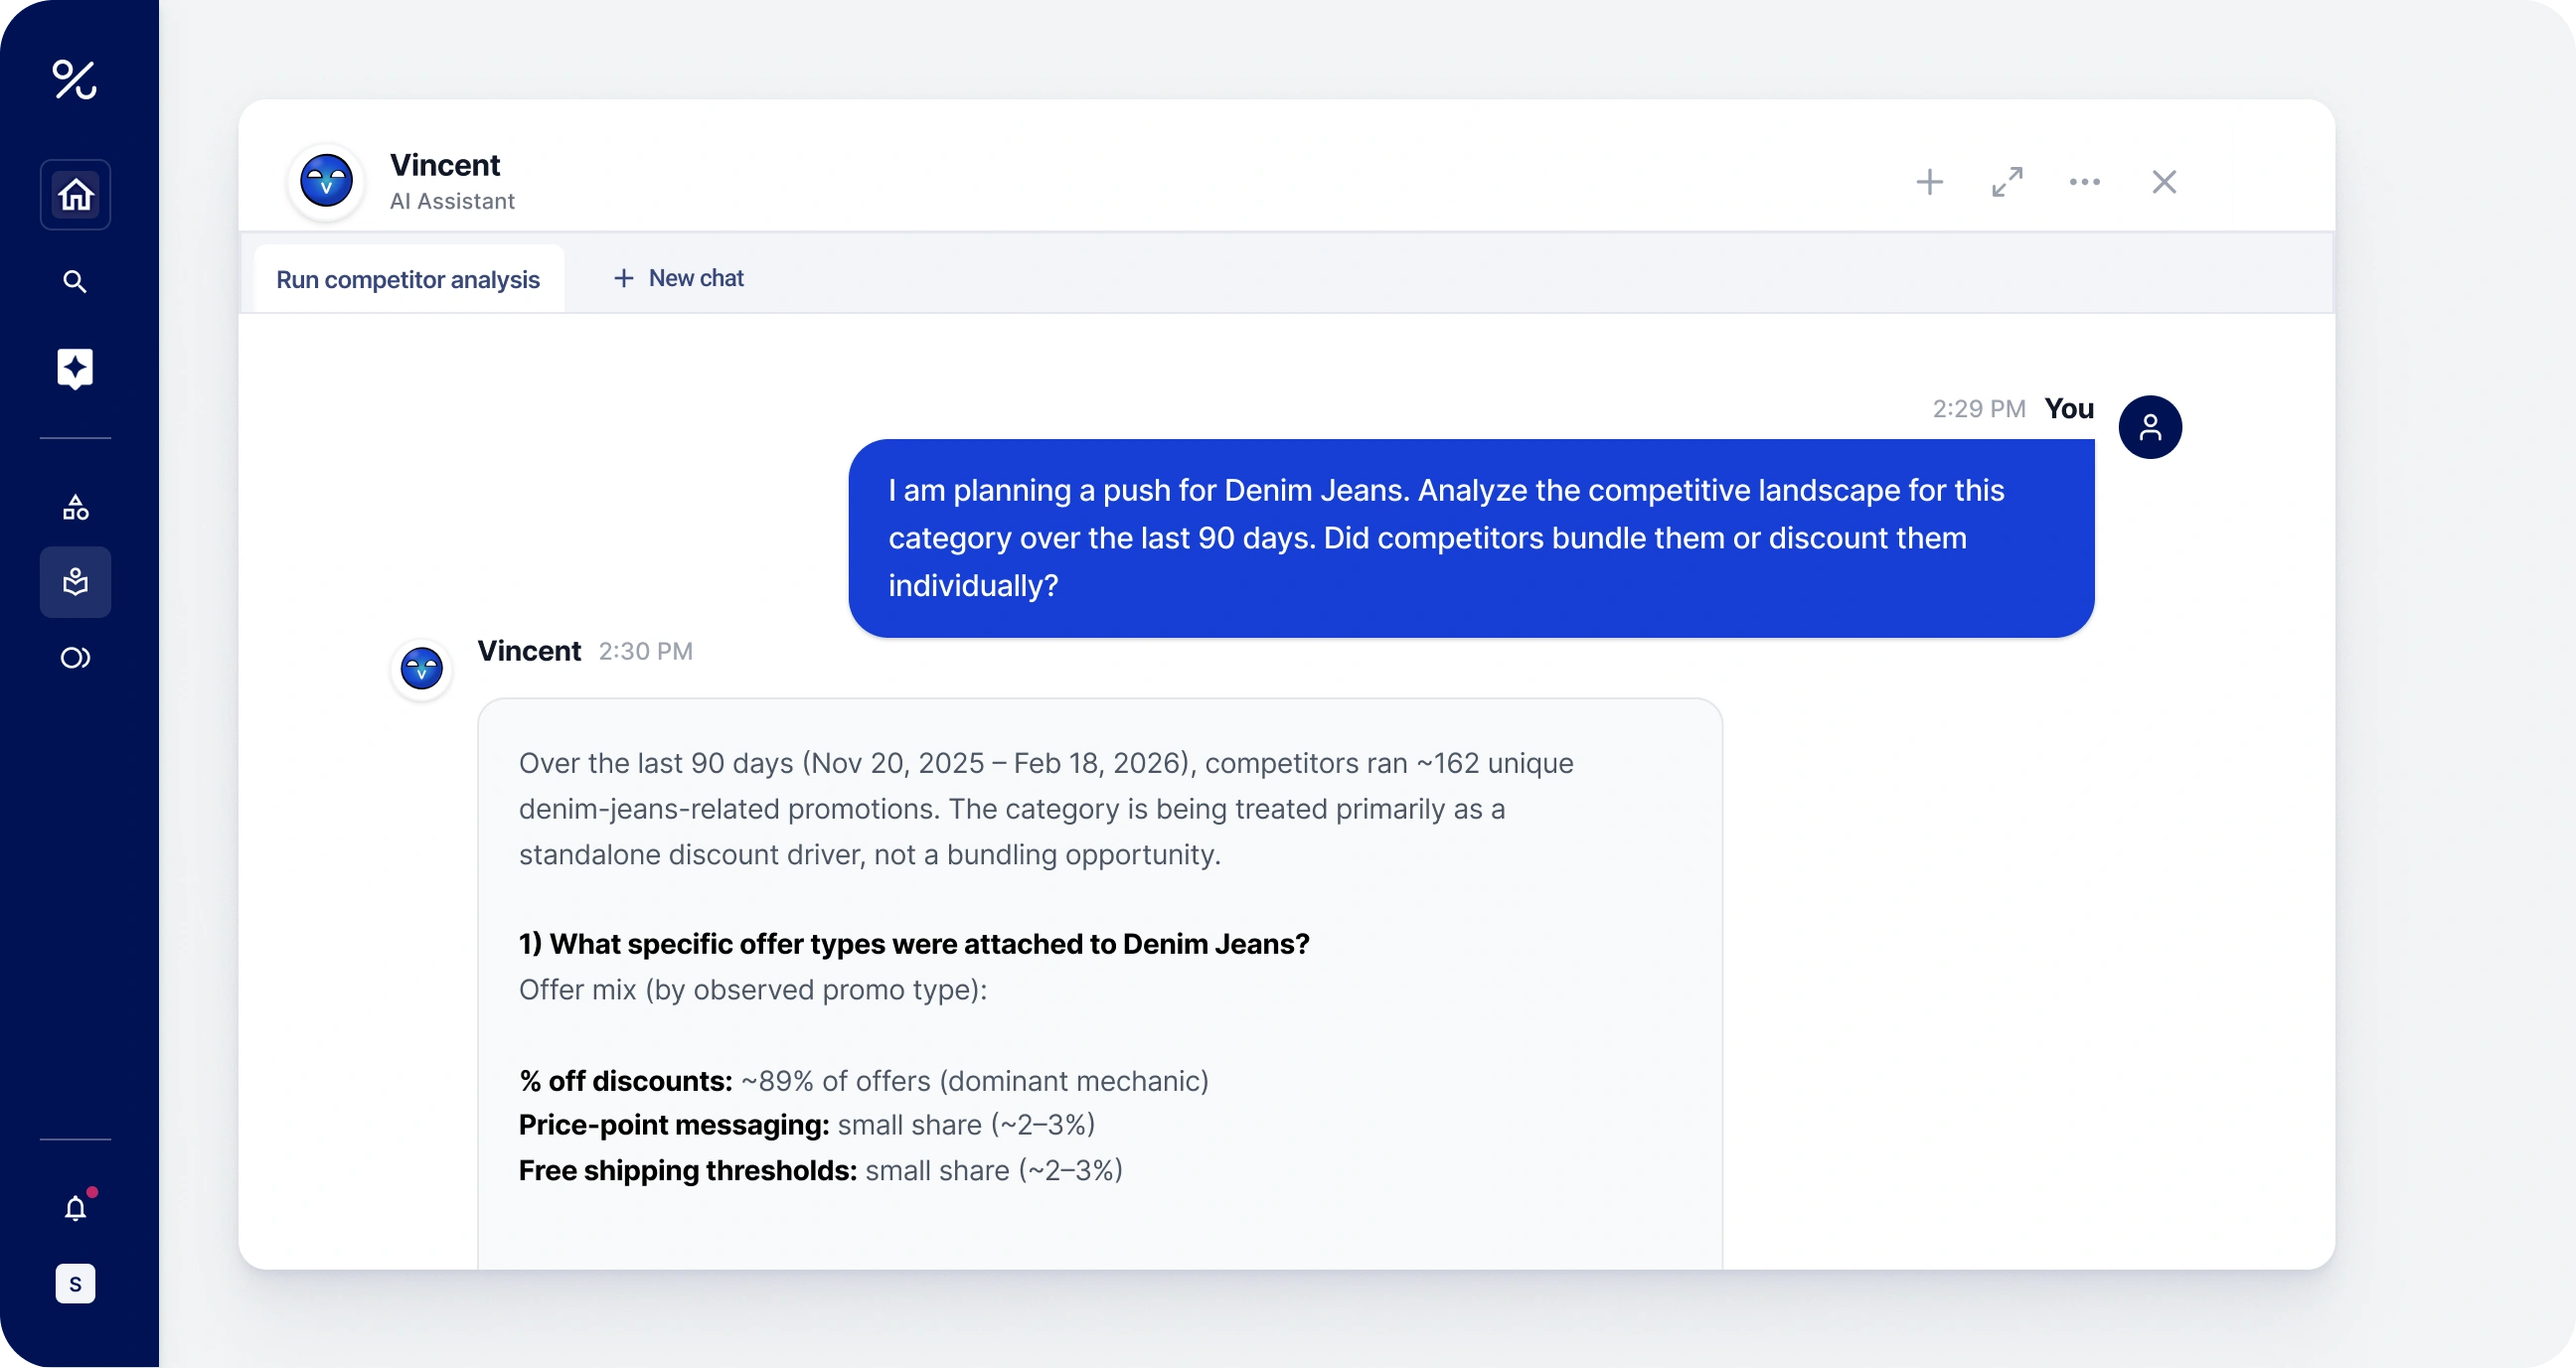Screen dimensions: 2576x1368
Task: Open a New chat tab
Action: (x=679, y=278)
